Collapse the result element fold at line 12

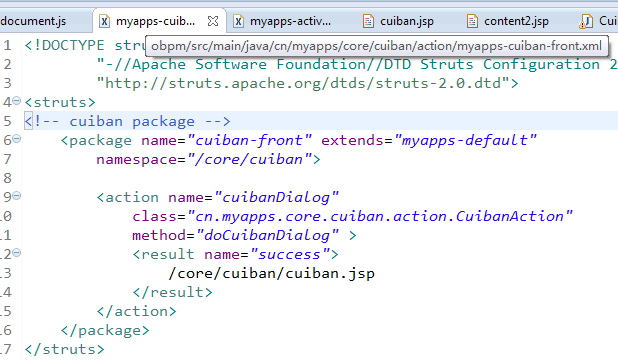tap(16, 252)
